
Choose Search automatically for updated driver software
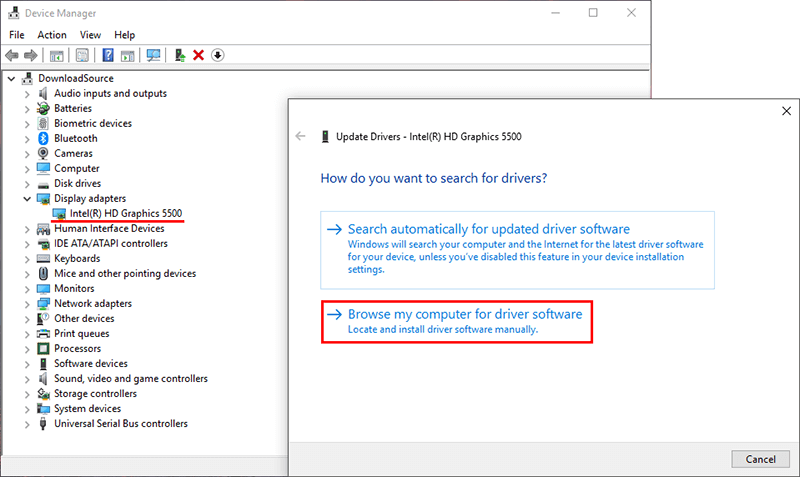[517, 250]
